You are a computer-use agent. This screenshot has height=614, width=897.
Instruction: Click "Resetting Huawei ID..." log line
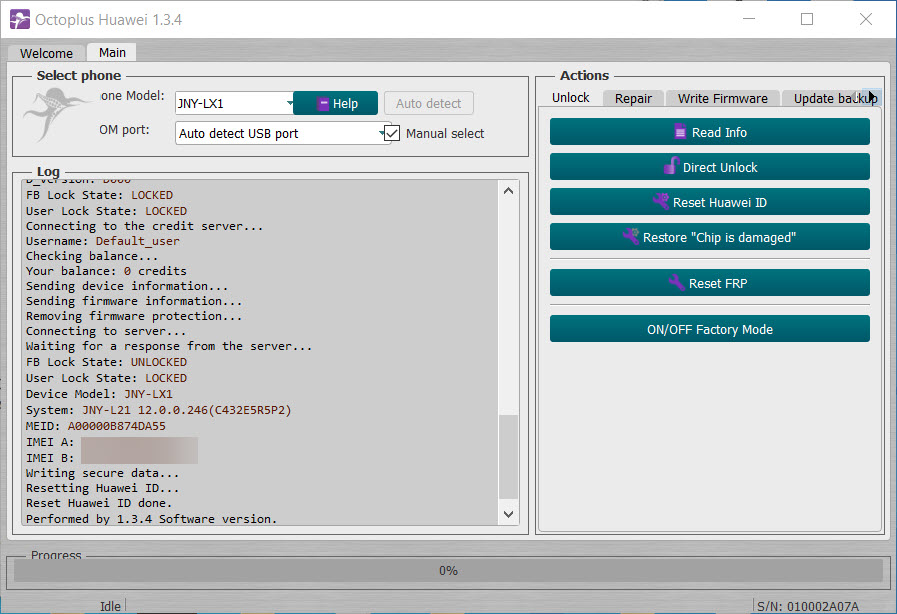102,488
